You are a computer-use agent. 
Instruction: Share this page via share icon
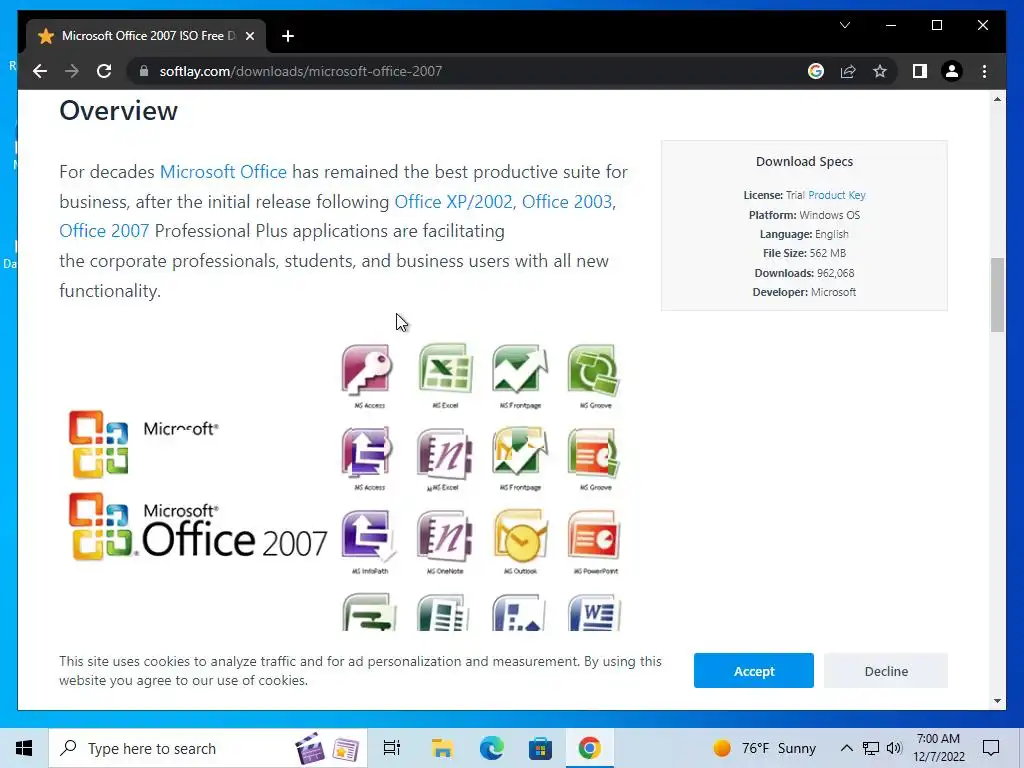[848, 71]
